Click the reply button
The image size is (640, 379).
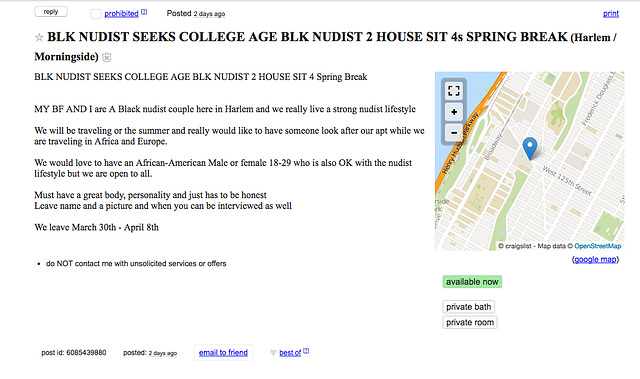[x=51, y=12]
